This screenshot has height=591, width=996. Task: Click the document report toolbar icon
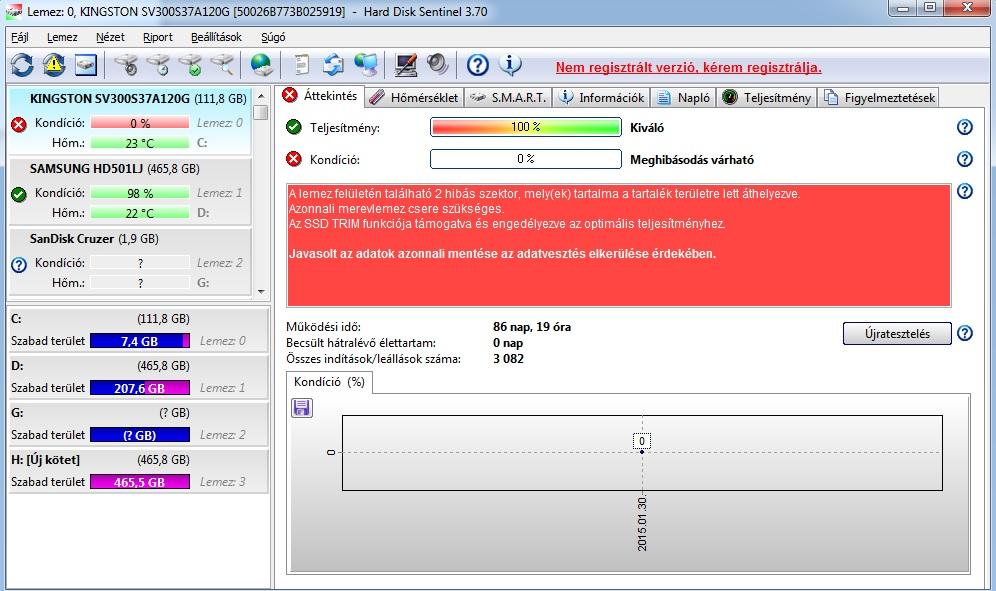(x=302, y=65)
